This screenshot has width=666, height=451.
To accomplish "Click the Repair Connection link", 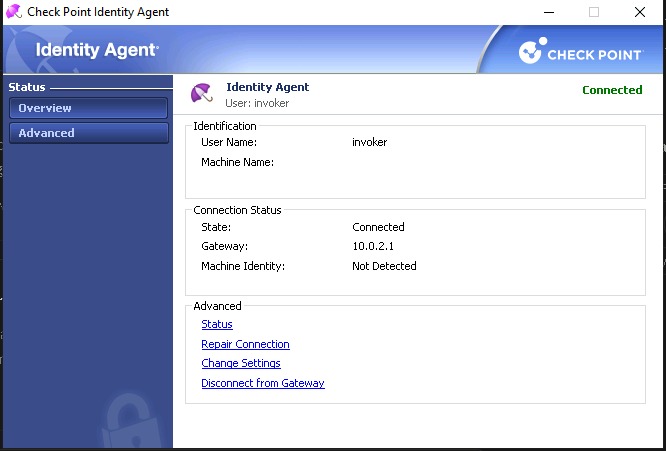I will tap(246, 344).
